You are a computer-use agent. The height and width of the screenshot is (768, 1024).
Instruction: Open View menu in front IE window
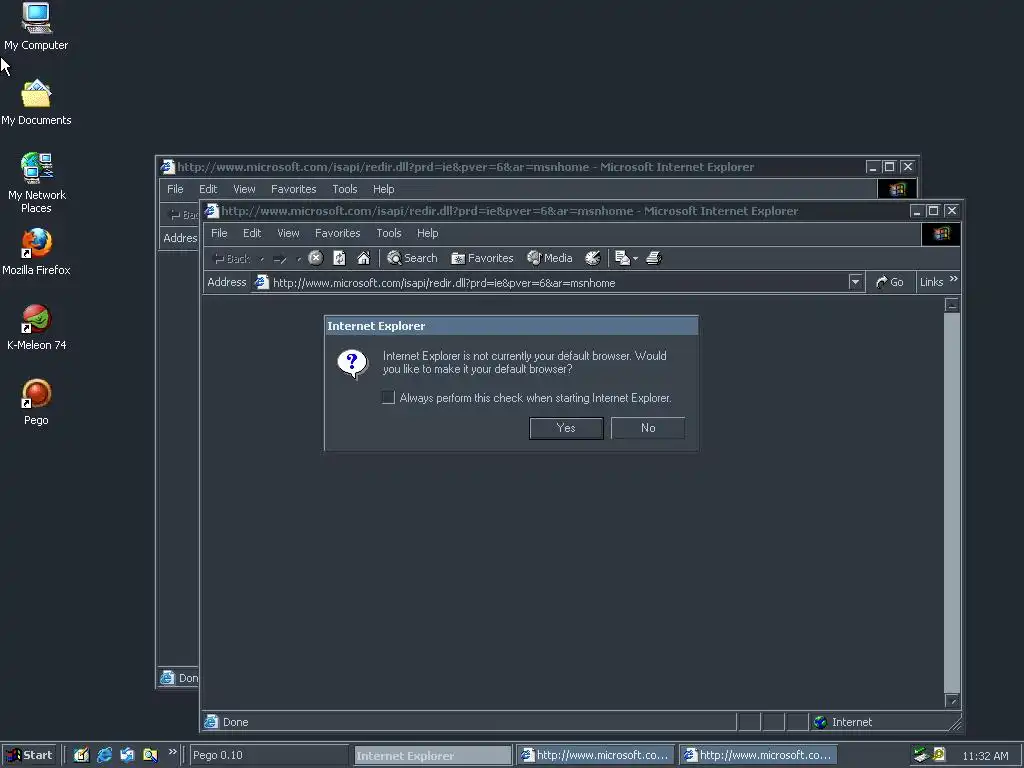(288, 233)
